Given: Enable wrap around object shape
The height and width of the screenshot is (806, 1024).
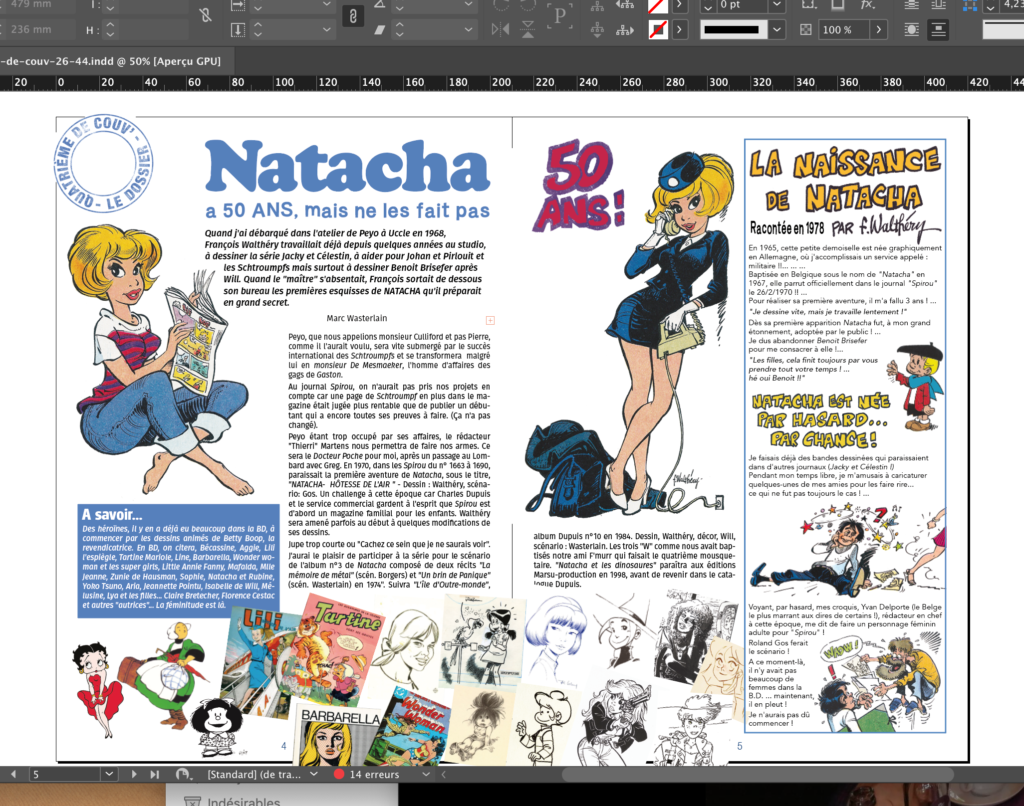Looking at the screenshot, I should coord(912,29).
